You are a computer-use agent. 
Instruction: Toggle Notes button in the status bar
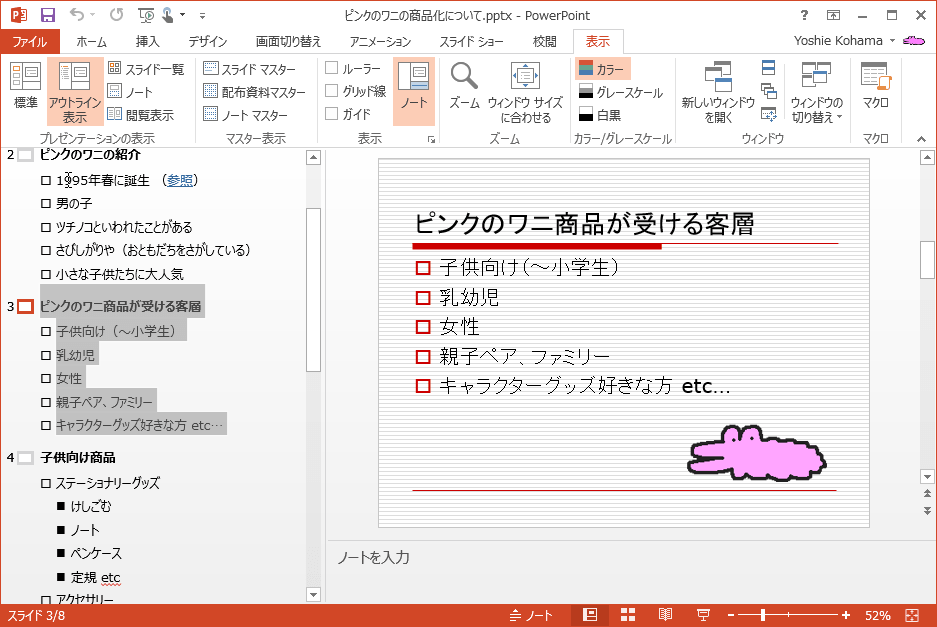pos(531,615)
